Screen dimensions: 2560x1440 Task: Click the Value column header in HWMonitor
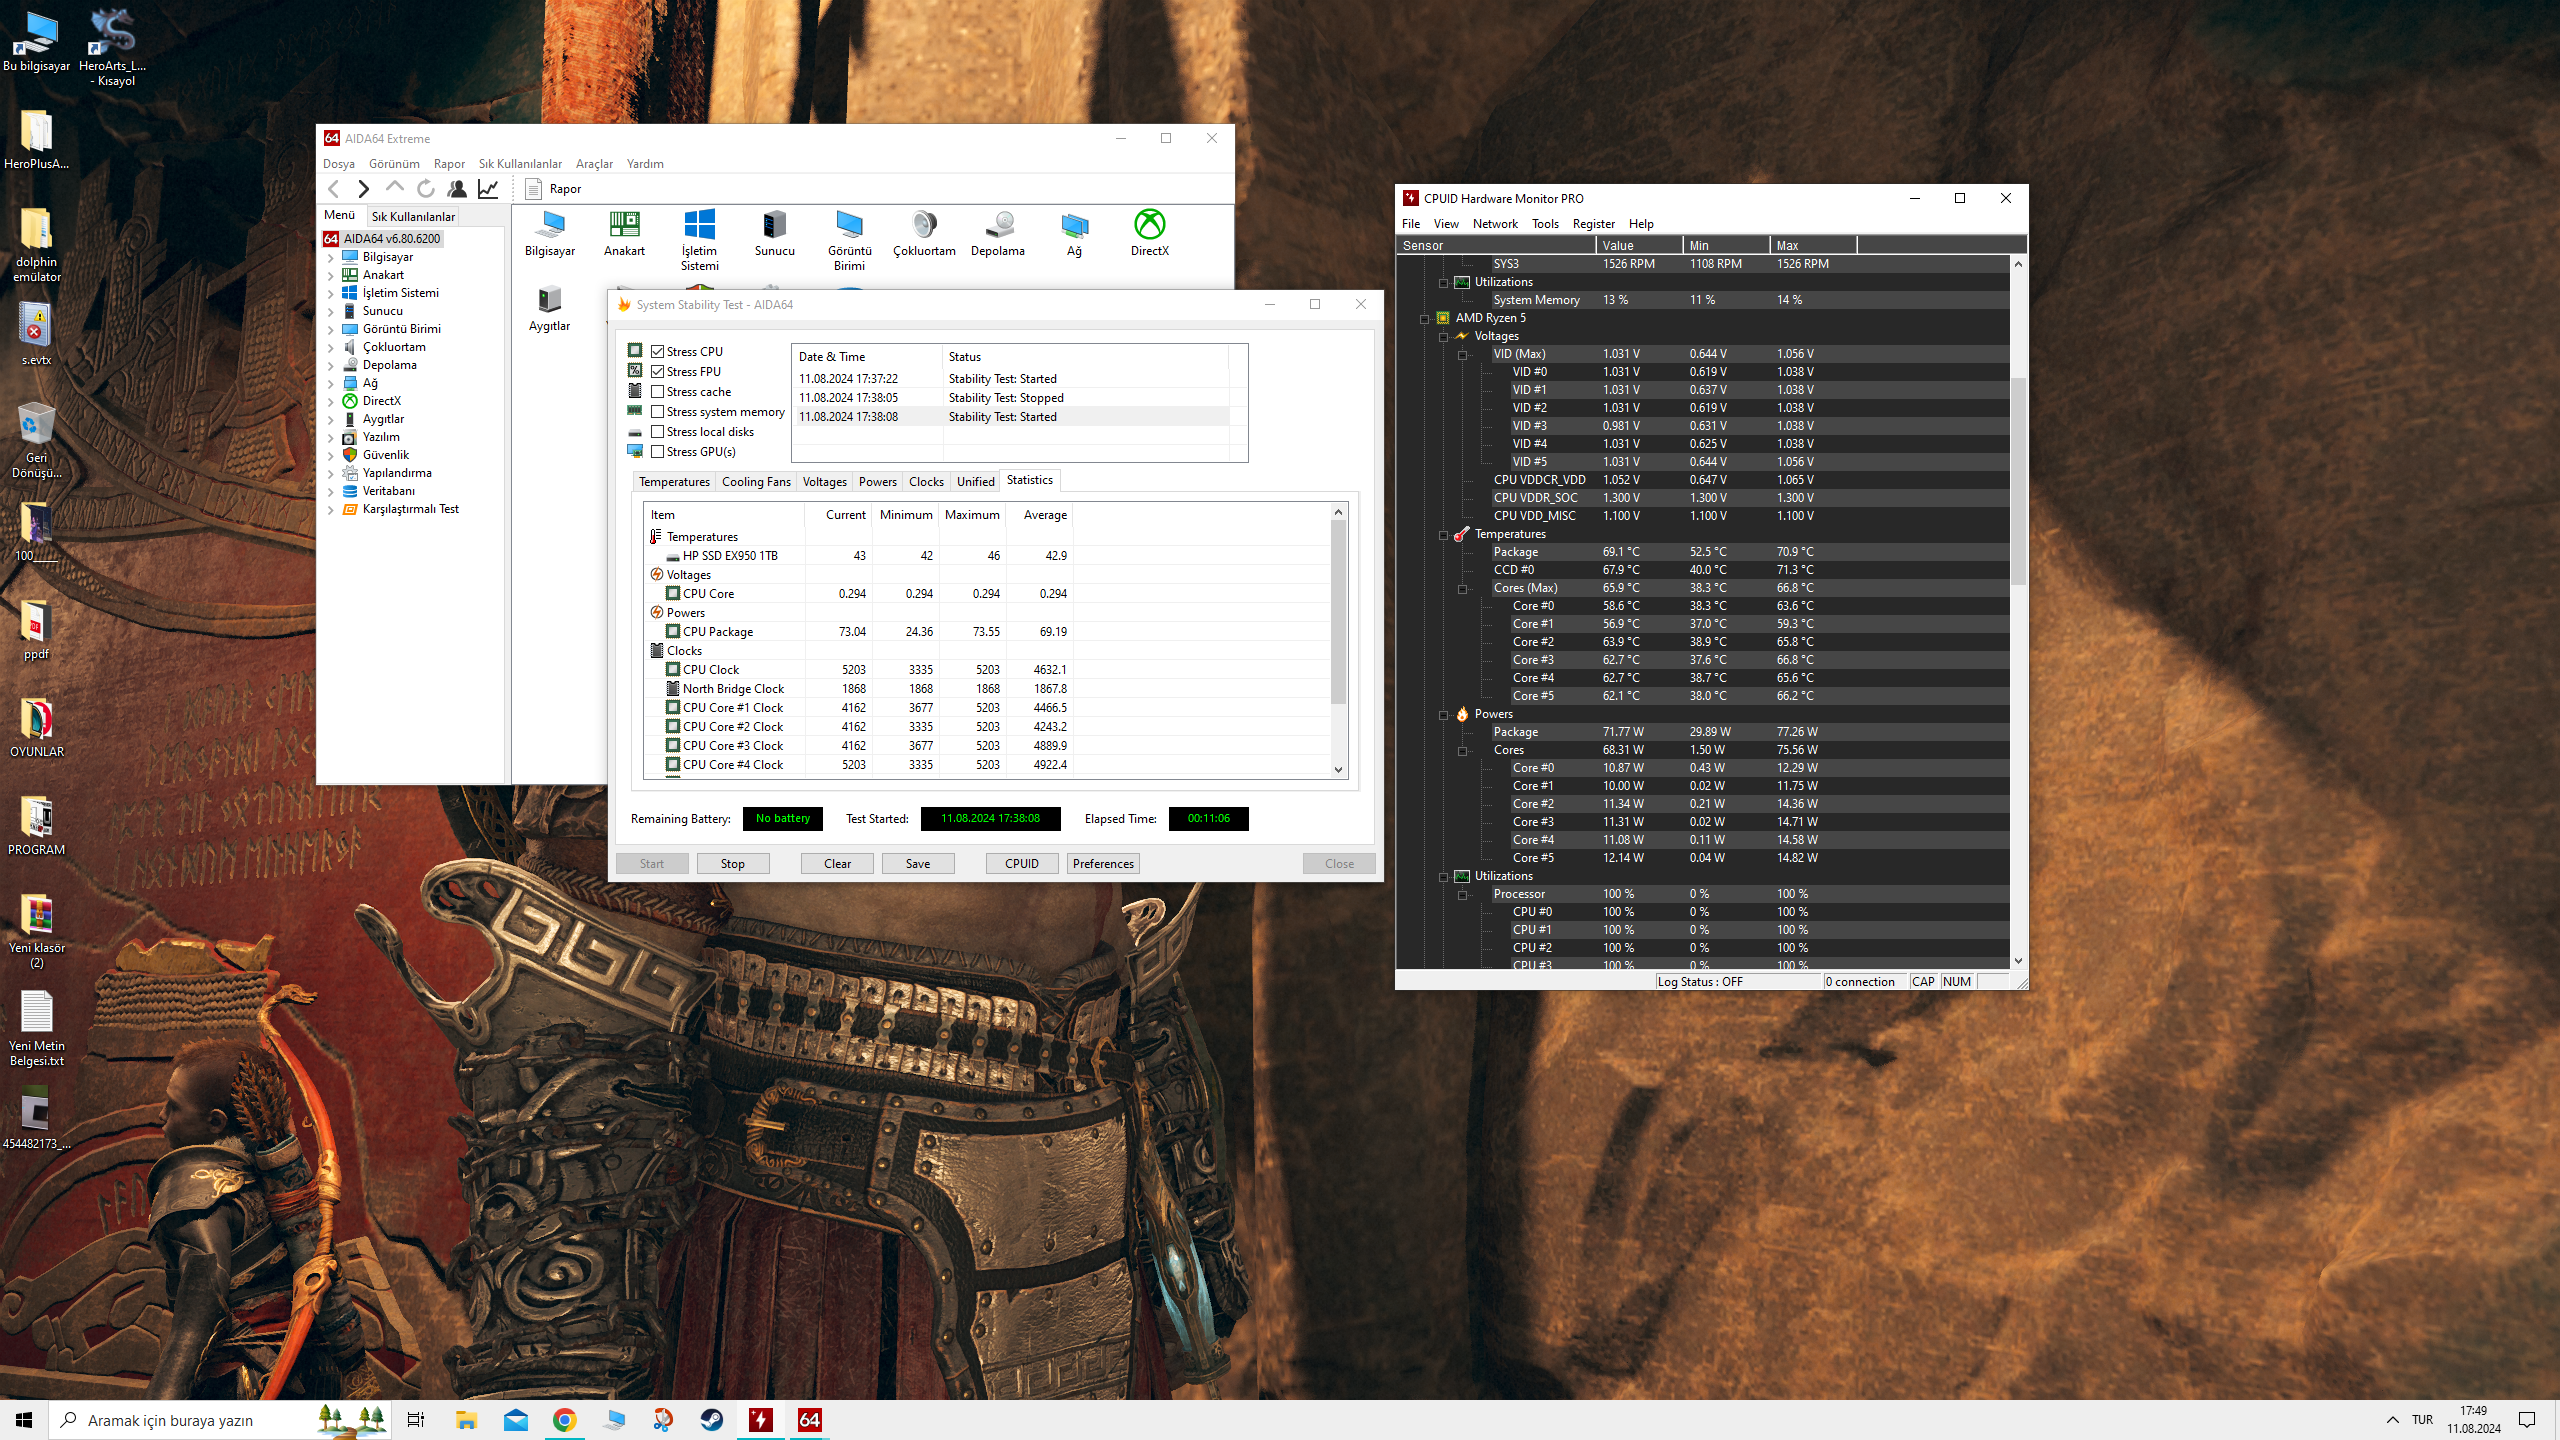(1639, 246)
